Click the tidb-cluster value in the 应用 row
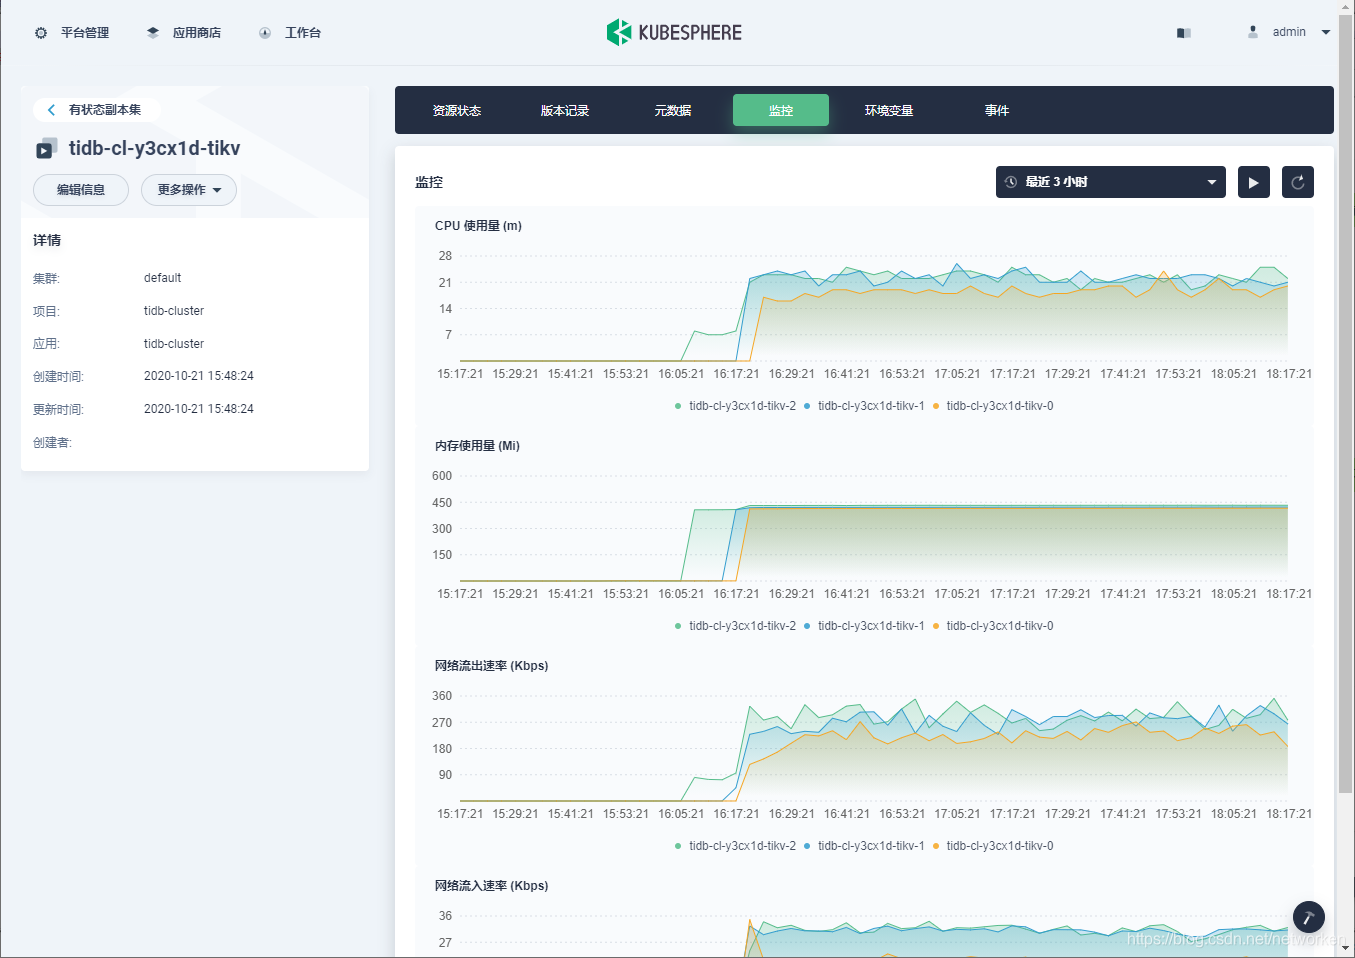Image resolution: width=1355 pixels, height=958 pixels. [x=174, y=344]
